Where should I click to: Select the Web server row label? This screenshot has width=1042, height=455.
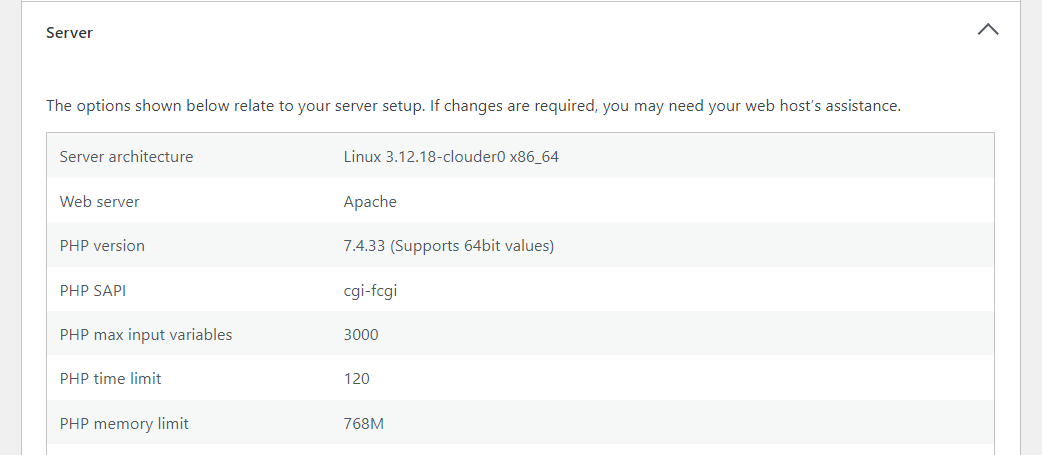pyautogui.click(x=100, y=201)
